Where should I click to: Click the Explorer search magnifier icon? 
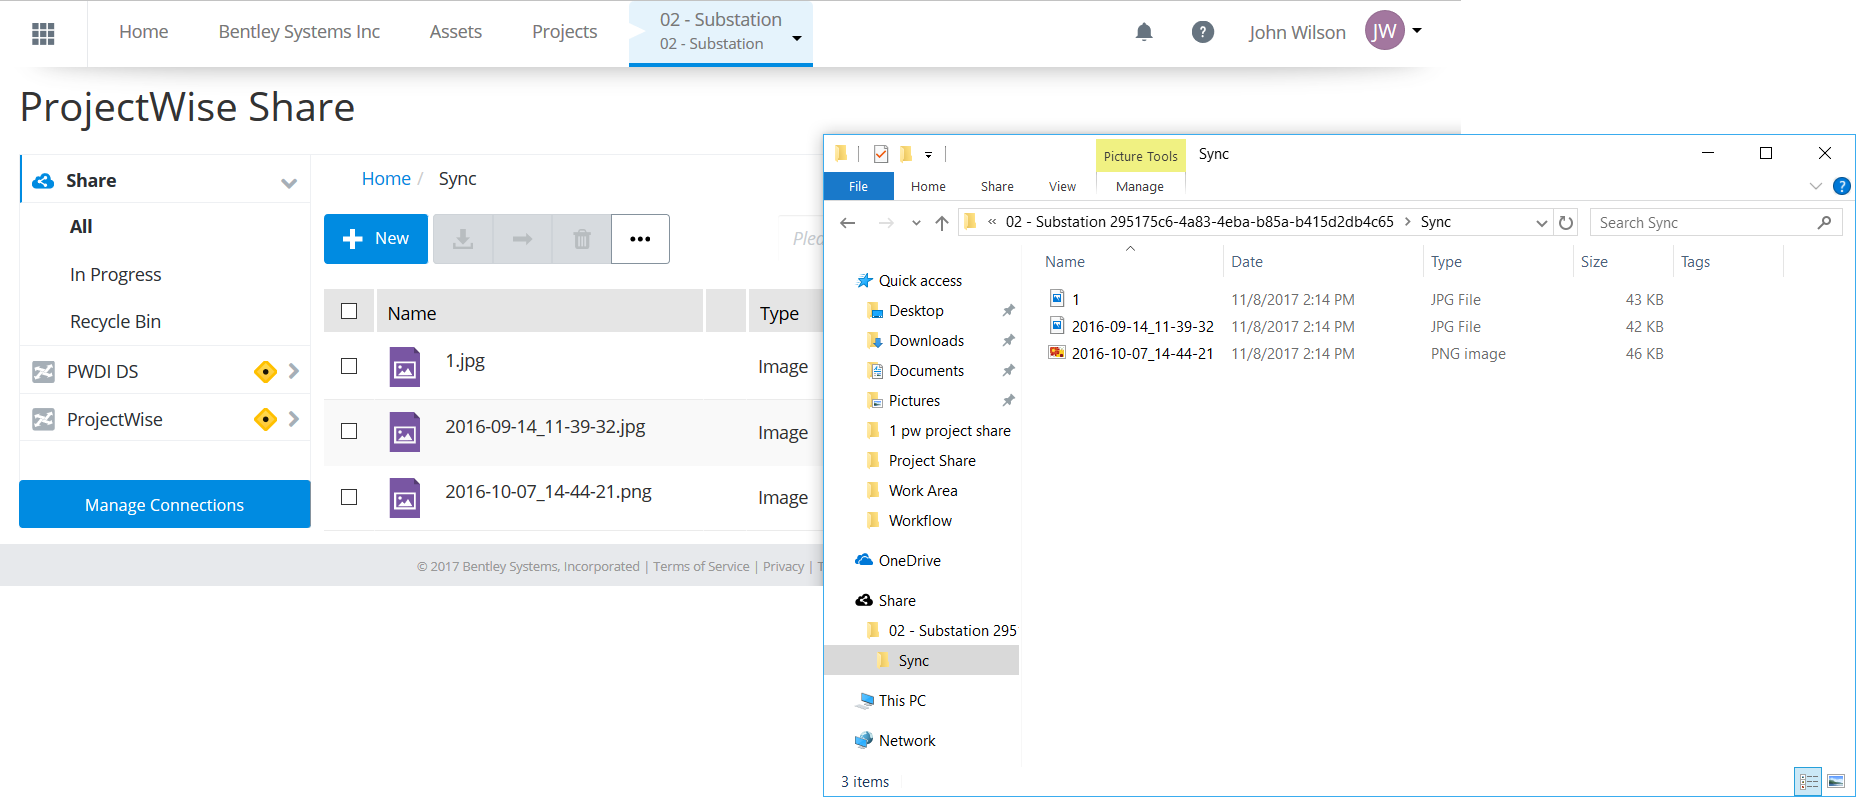point(1824,222)
